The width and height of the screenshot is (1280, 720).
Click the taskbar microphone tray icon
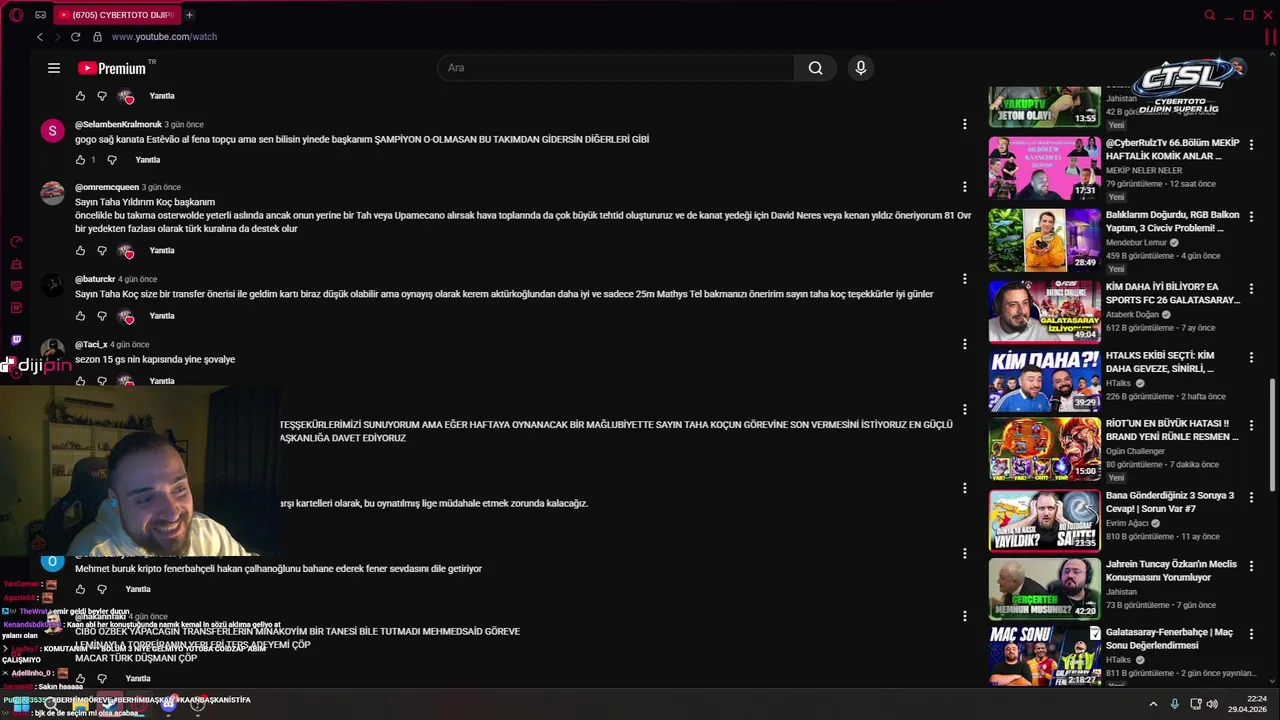1175,704
